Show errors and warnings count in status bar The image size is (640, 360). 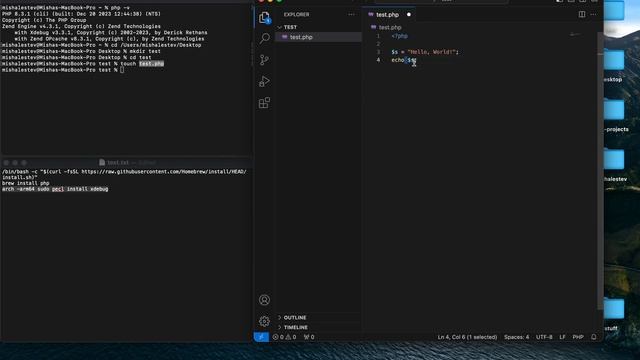point(284,337)
